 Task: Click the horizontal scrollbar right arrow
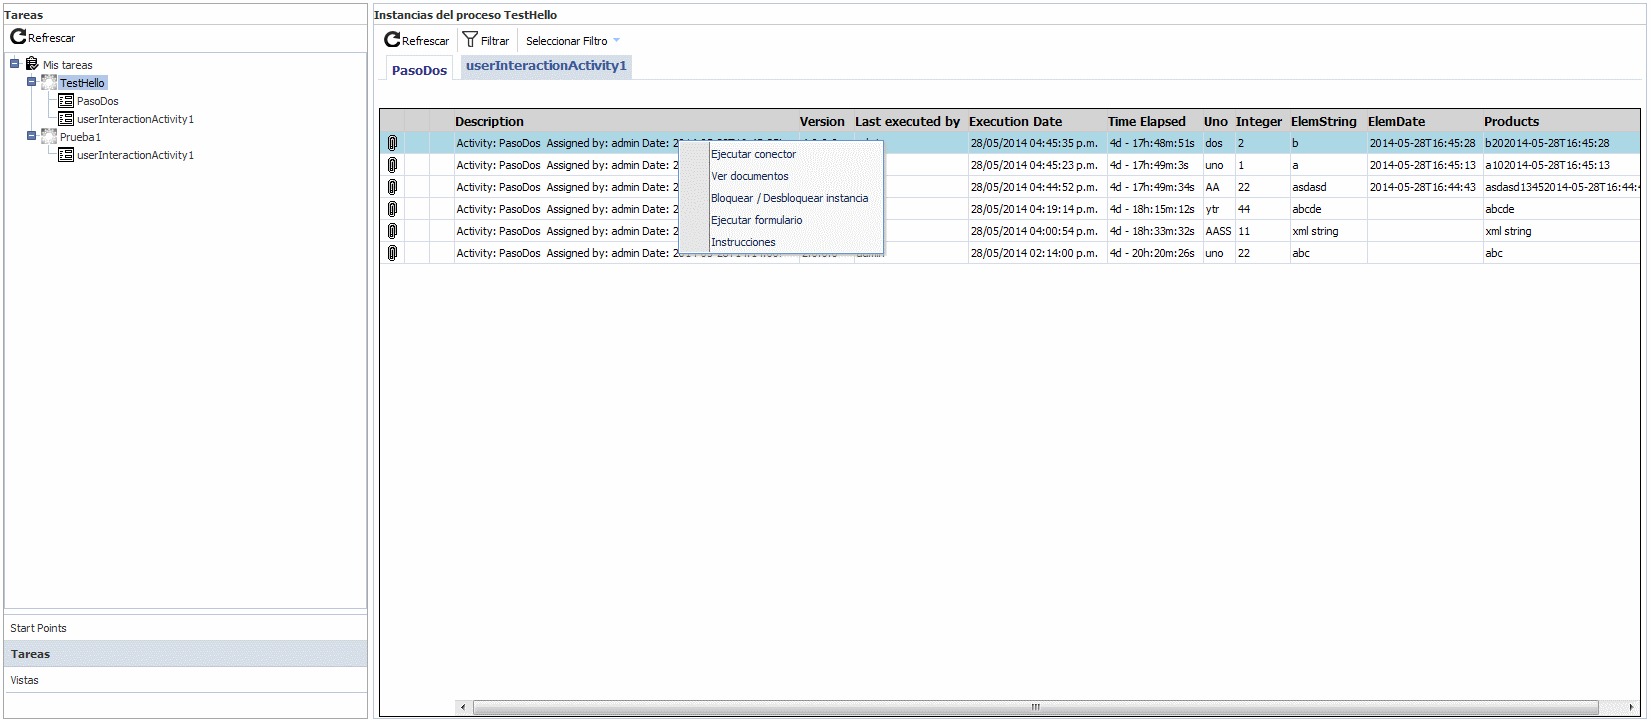point(1631,707)
